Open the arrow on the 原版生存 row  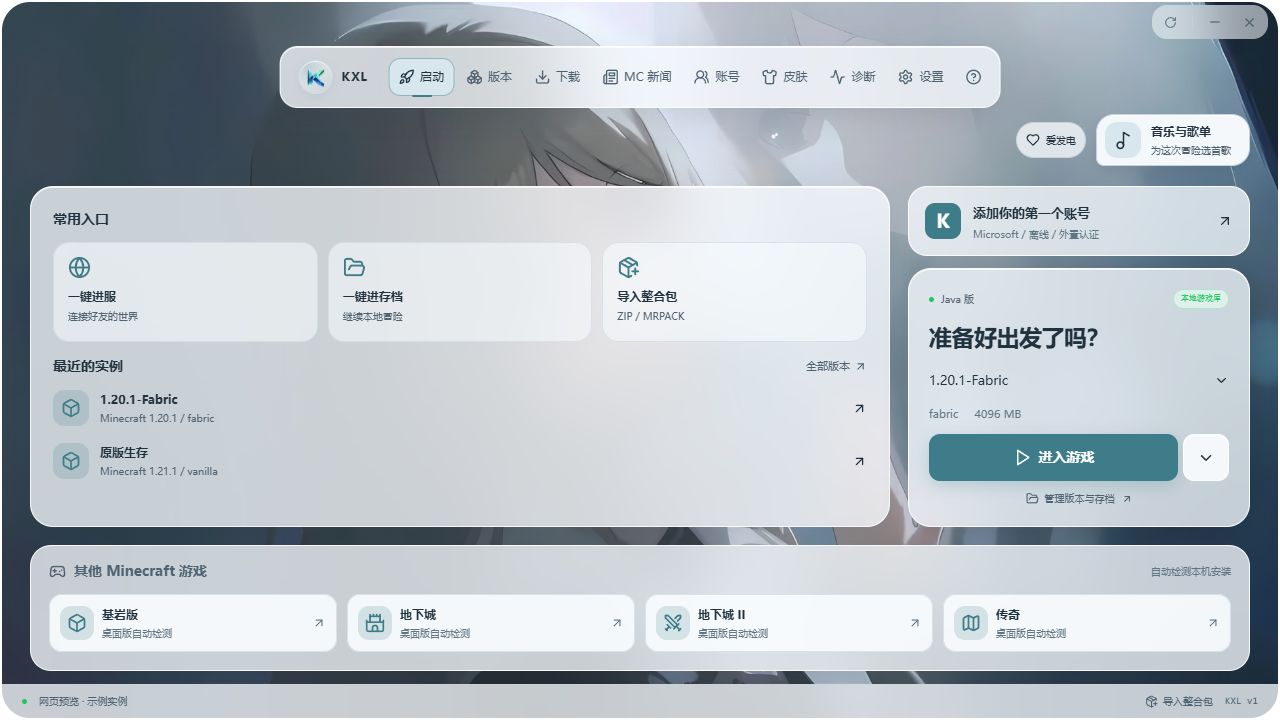point(859,461)
